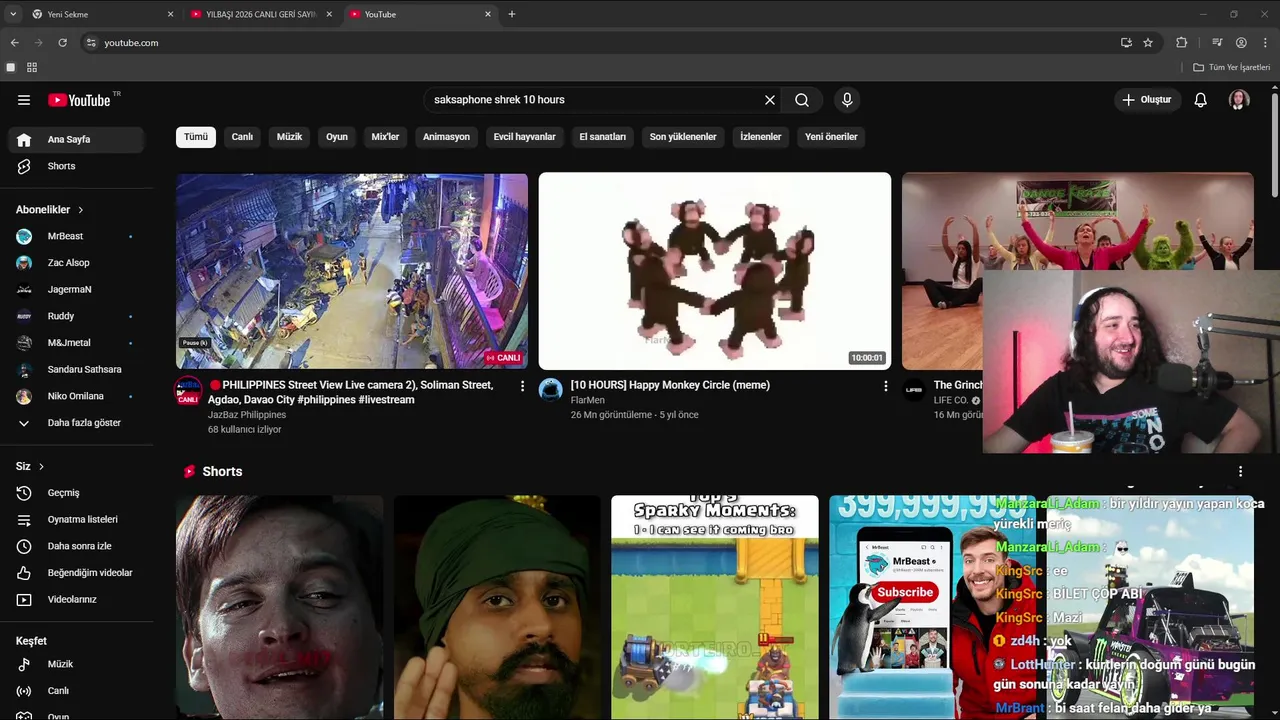Clear the search box with the X icon
Screen dimensions: 1280x720
click(x=770, y=100)
